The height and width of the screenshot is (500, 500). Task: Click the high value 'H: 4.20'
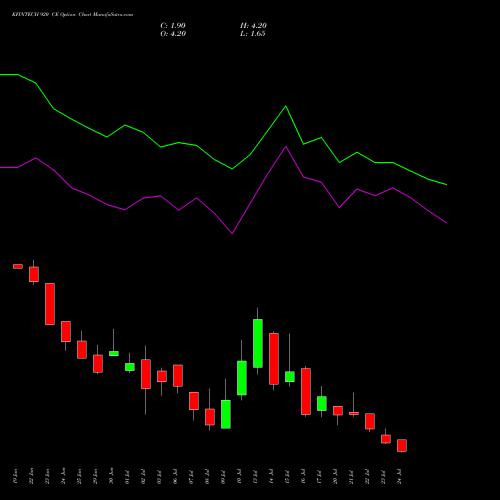(253, 26)
